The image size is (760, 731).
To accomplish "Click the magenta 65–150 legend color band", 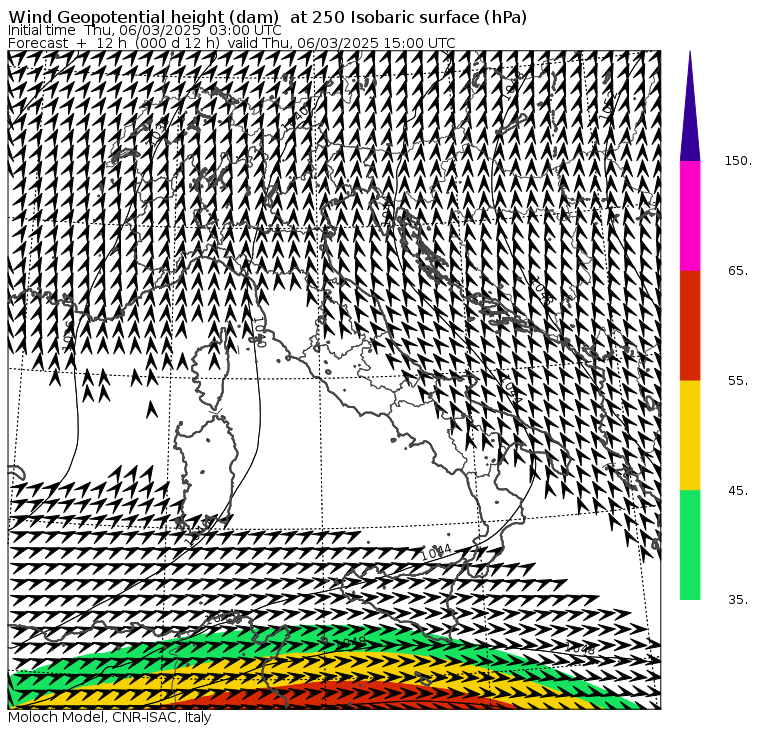I will [690, 216].
